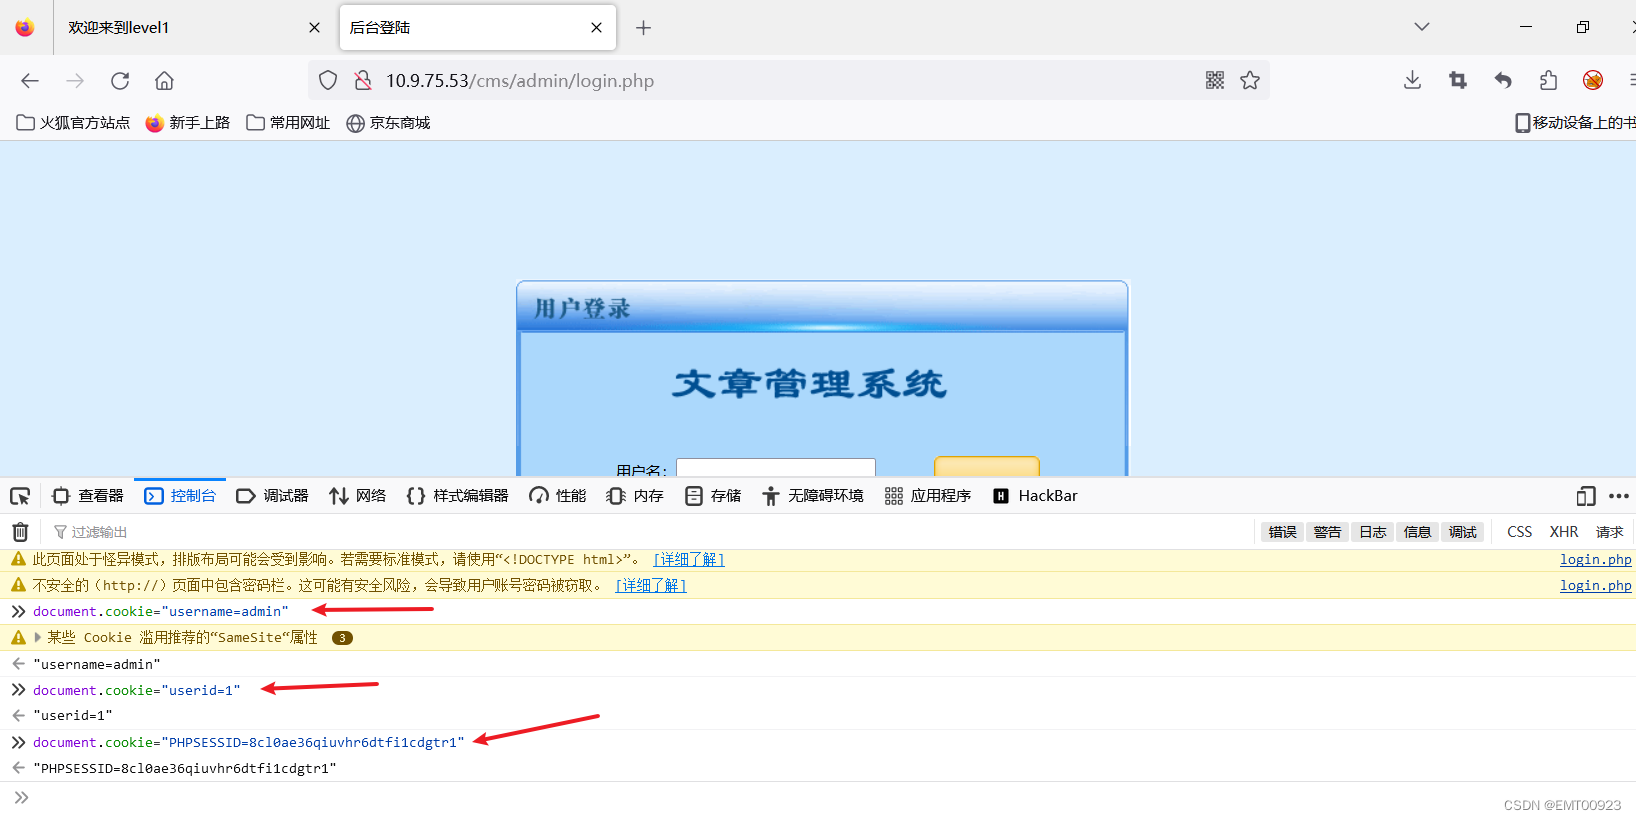Viewport: 1636px width, 820px height.
Task: Expand the SameSite cookie warning group
Action: (39, 637)
